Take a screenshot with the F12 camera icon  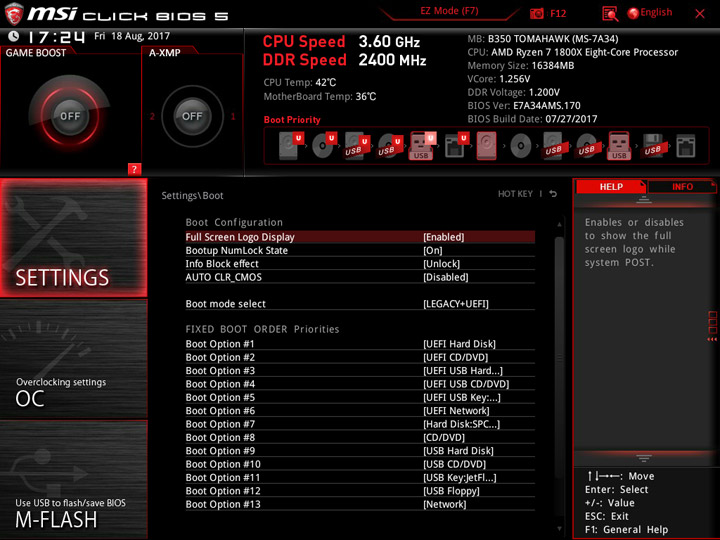pos(536,14)
